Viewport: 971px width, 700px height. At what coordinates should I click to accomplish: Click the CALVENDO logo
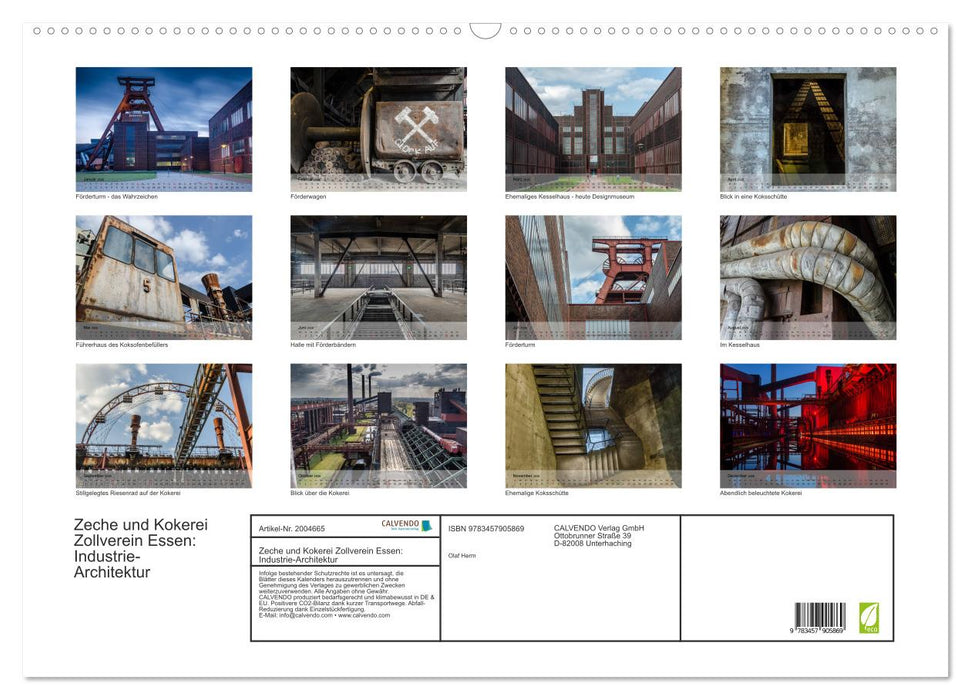coord(401,524)
